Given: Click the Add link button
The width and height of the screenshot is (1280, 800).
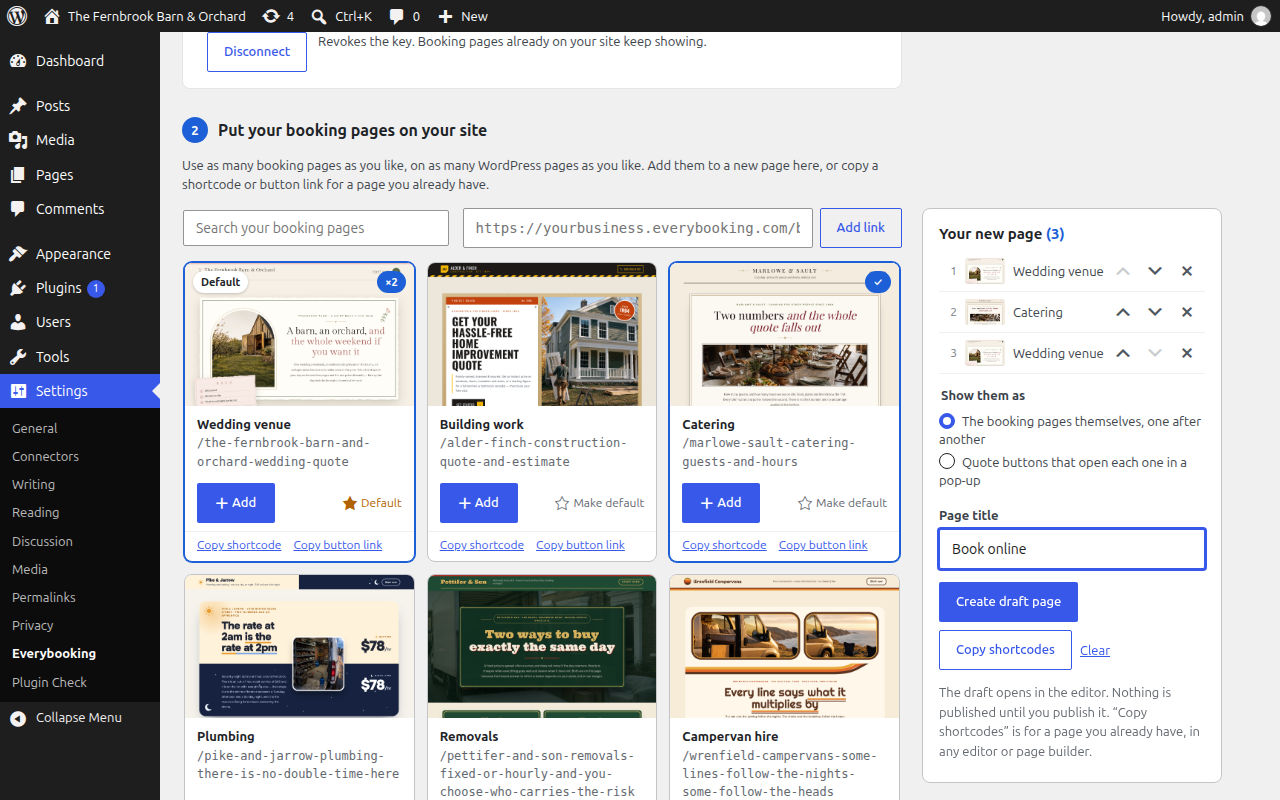Looking at the screenshot, I should pos(861,228).
